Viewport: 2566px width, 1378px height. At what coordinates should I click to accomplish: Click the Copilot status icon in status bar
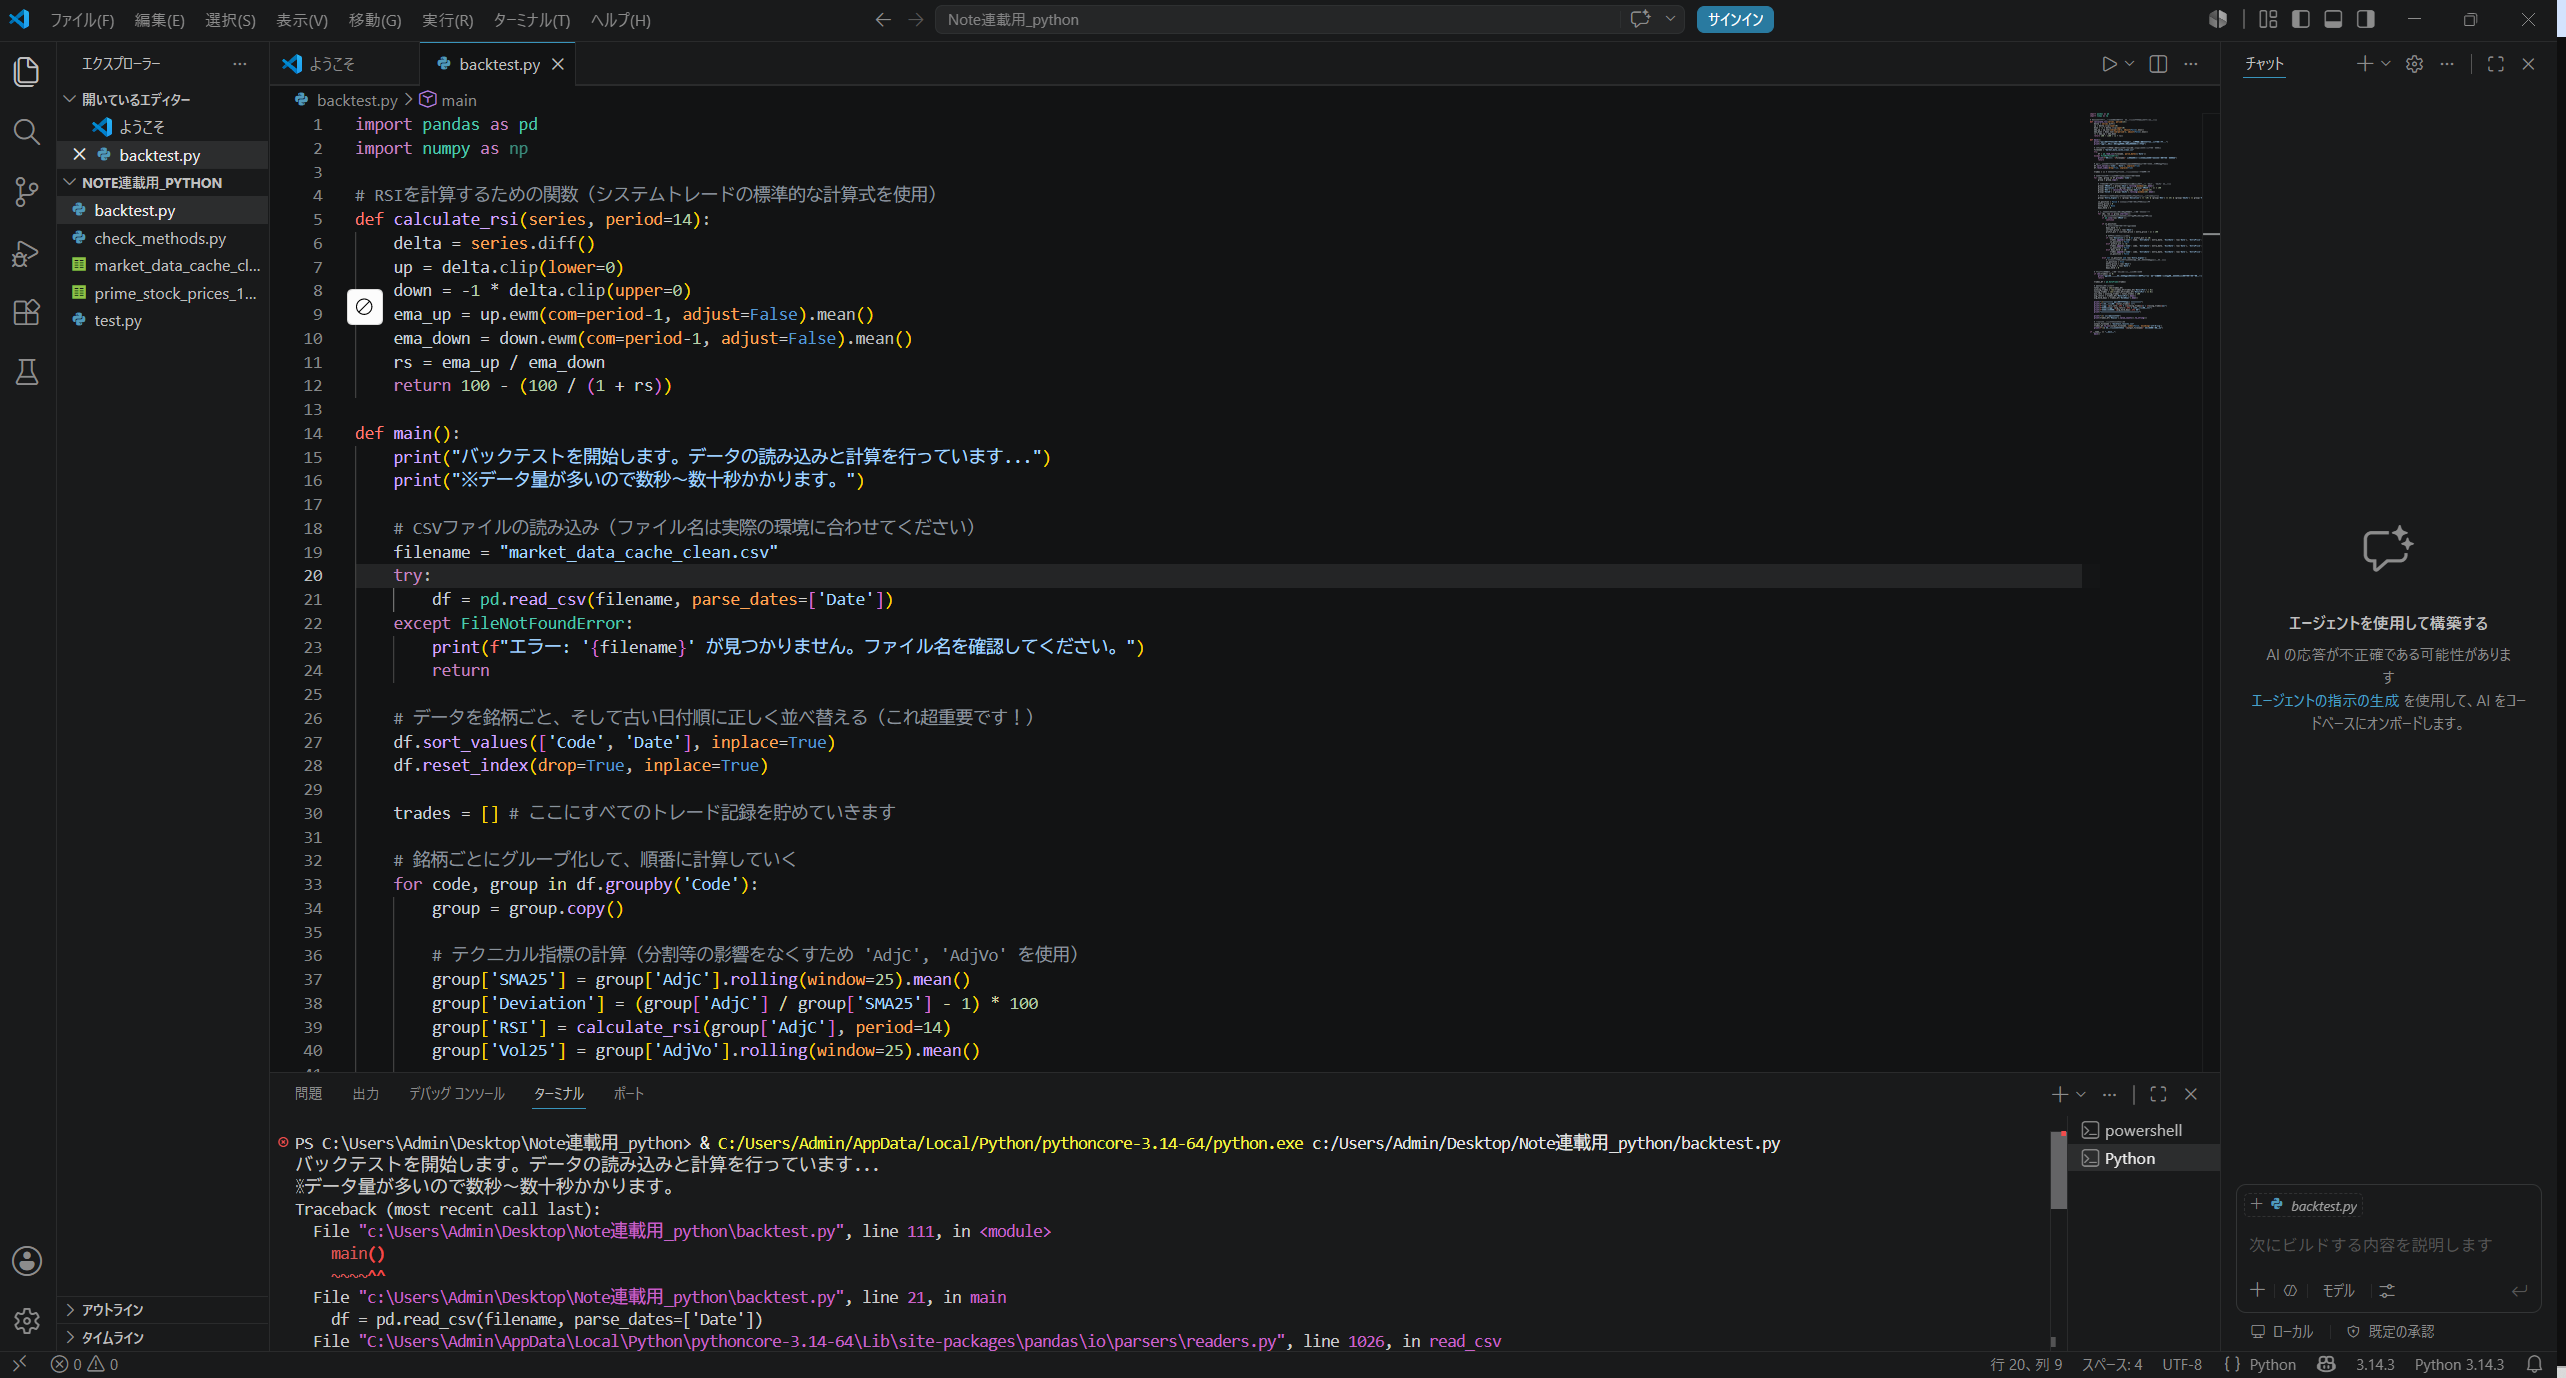pyautogui.click(x=2326, y=1364)
